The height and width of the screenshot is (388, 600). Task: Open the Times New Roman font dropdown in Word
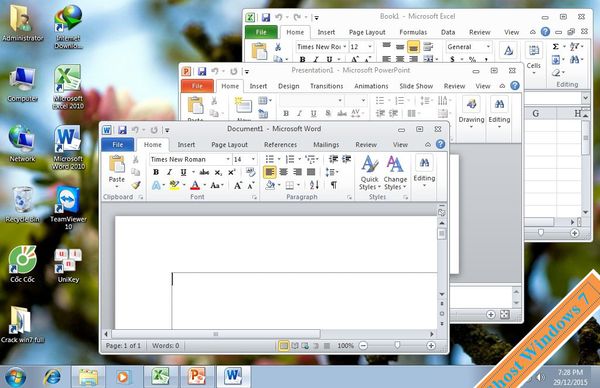point(228,159)
